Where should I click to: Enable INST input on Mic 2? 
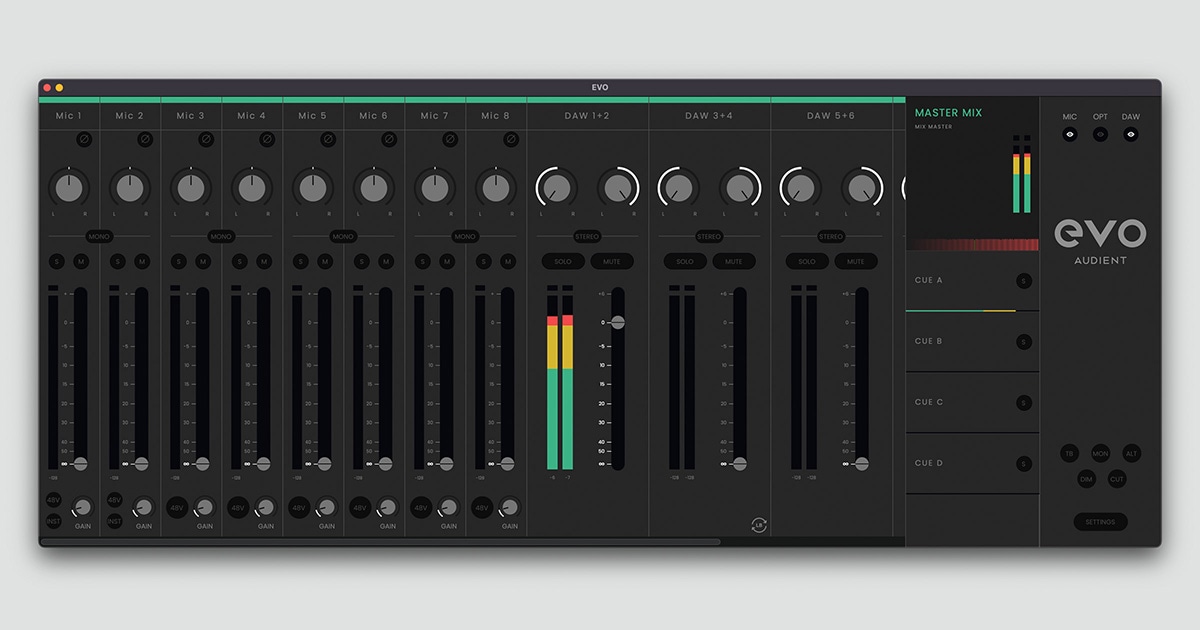pos(114,521)
